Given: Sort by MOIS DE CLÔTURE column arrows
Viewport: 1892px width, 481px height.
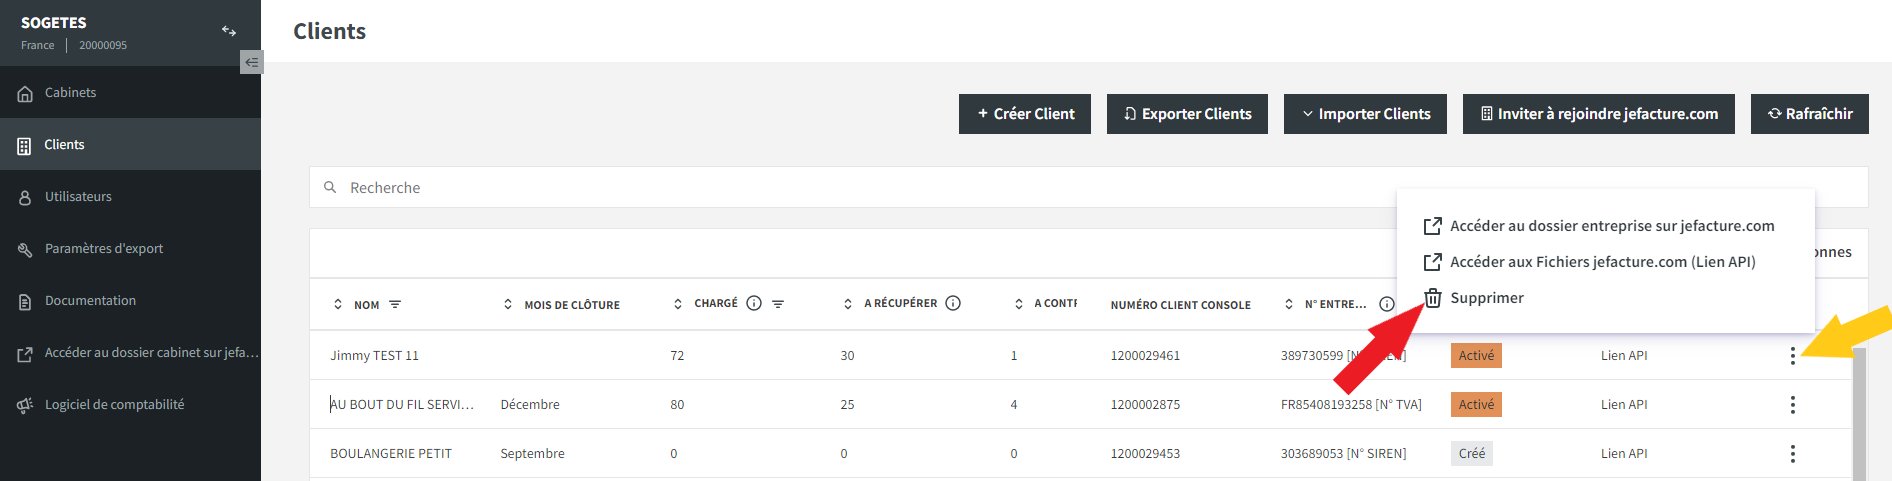Looking at the screenshot, I should tap(508, 304).
